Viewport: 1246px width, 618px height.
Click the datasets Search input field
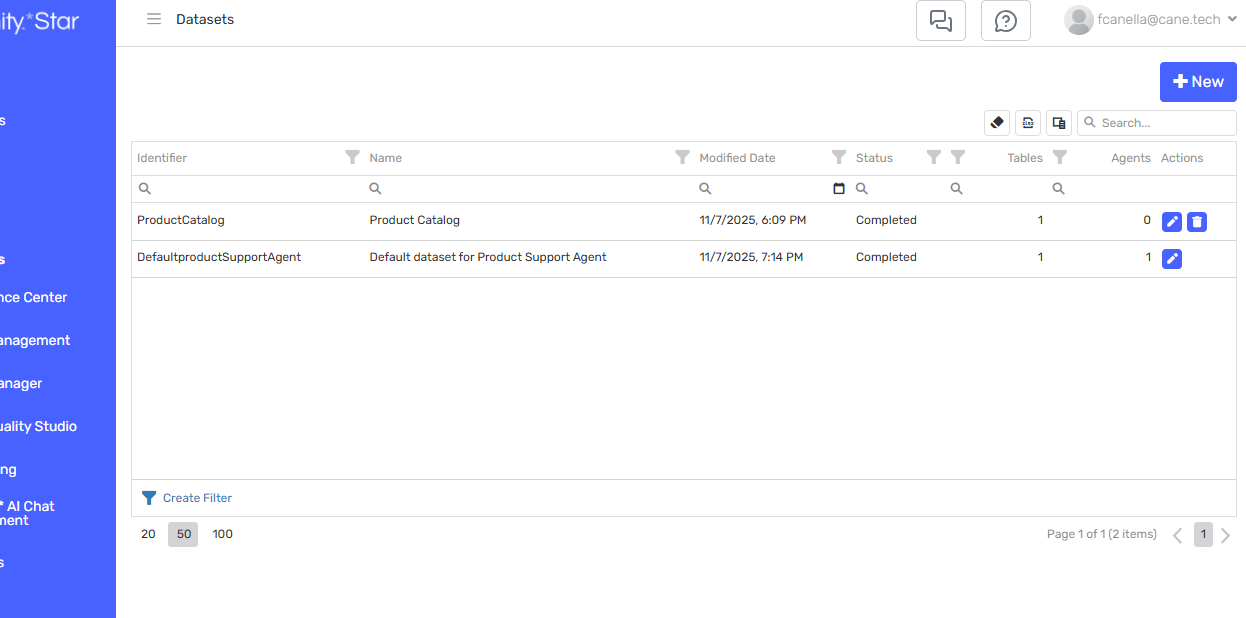point(1164,123)
